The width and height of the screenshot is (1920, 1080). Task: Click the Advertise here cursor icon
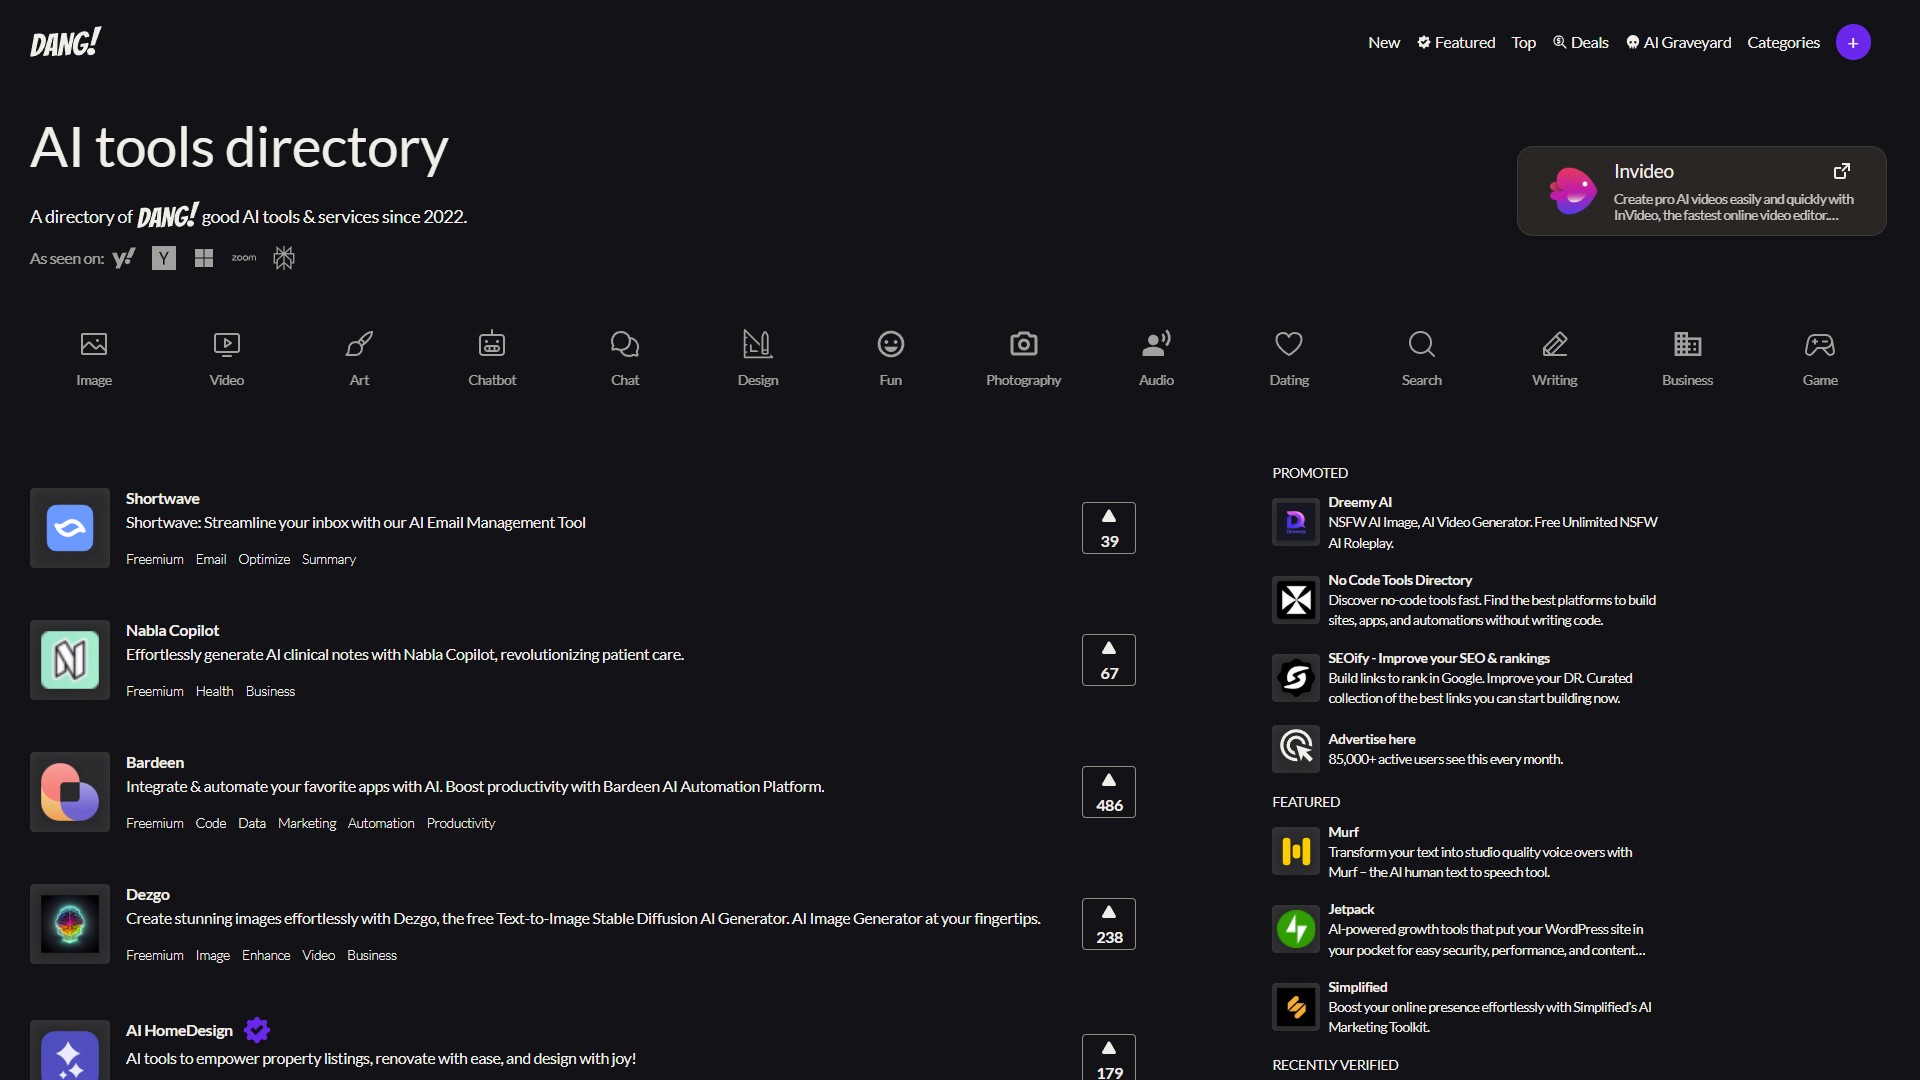[x=1296, y=748]
